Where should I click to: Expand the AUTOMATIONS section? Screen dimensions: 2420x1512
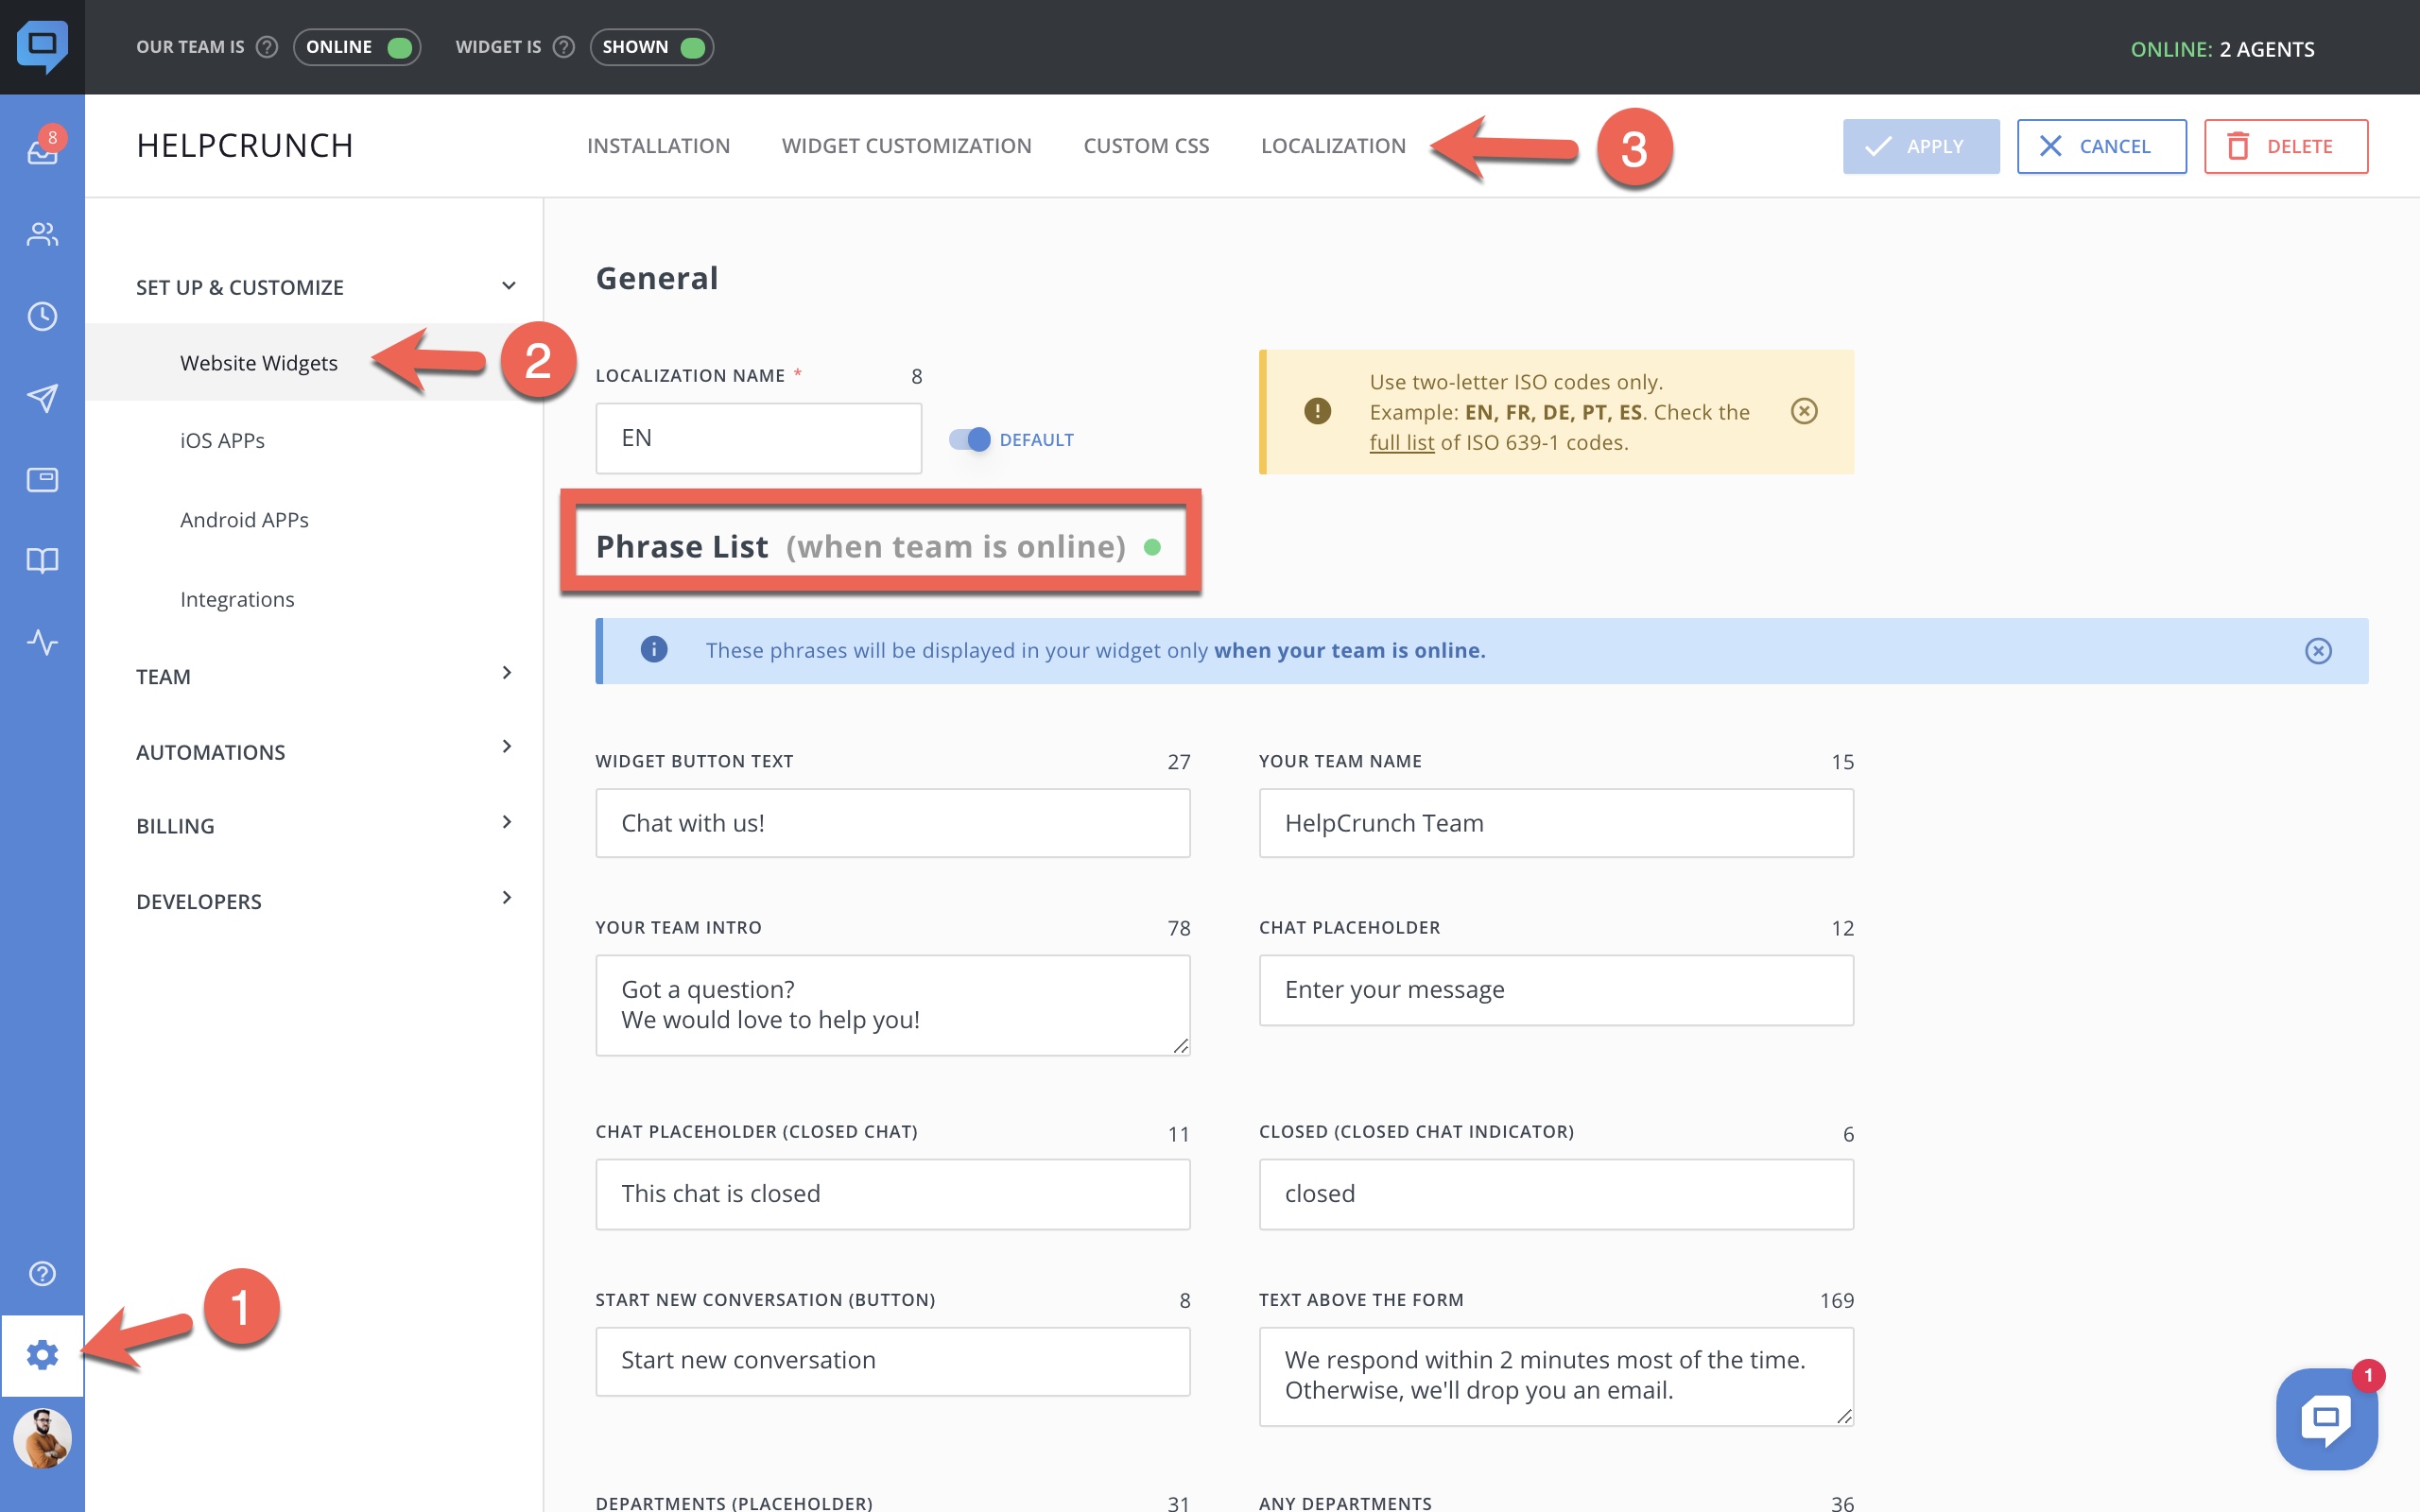tap(507, 747)
